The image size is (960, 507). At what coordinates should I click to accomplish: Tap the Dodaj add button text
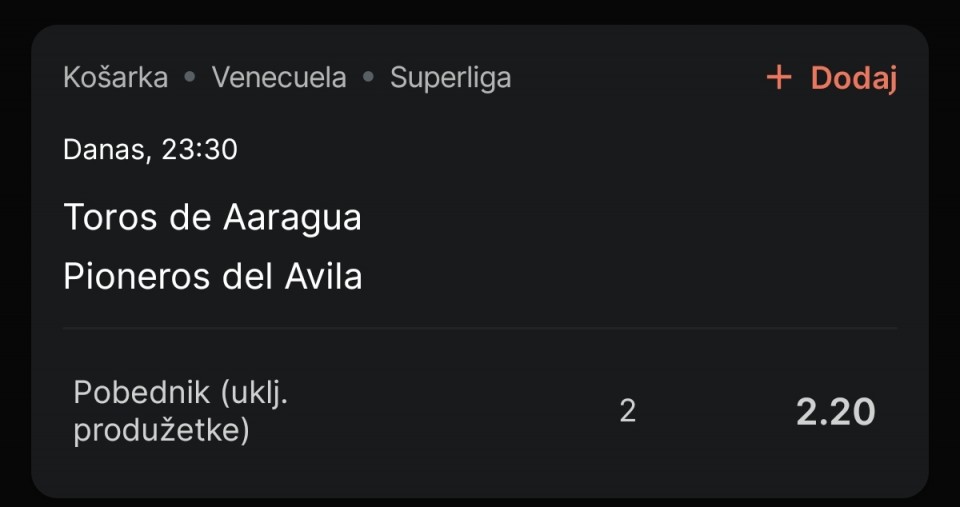pos(853,79)
